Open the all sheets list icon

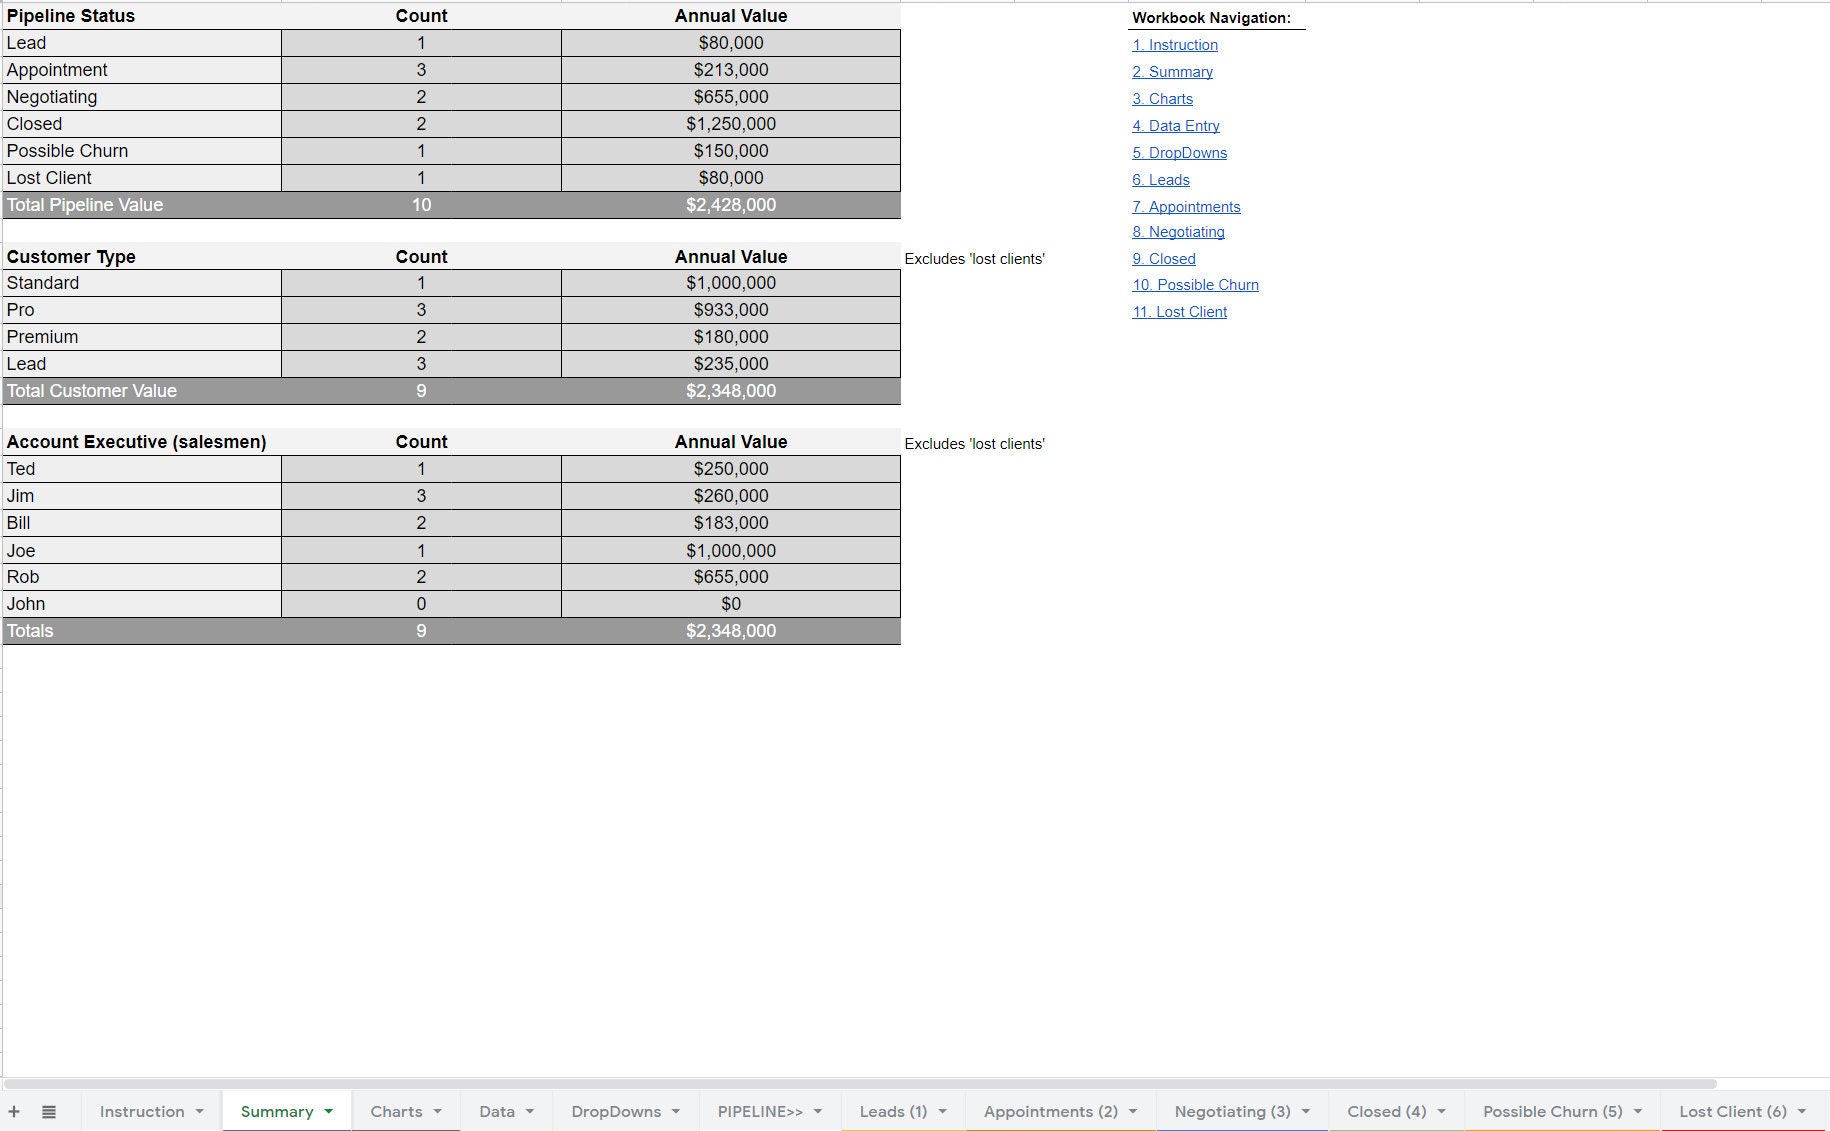[47, 1111]
